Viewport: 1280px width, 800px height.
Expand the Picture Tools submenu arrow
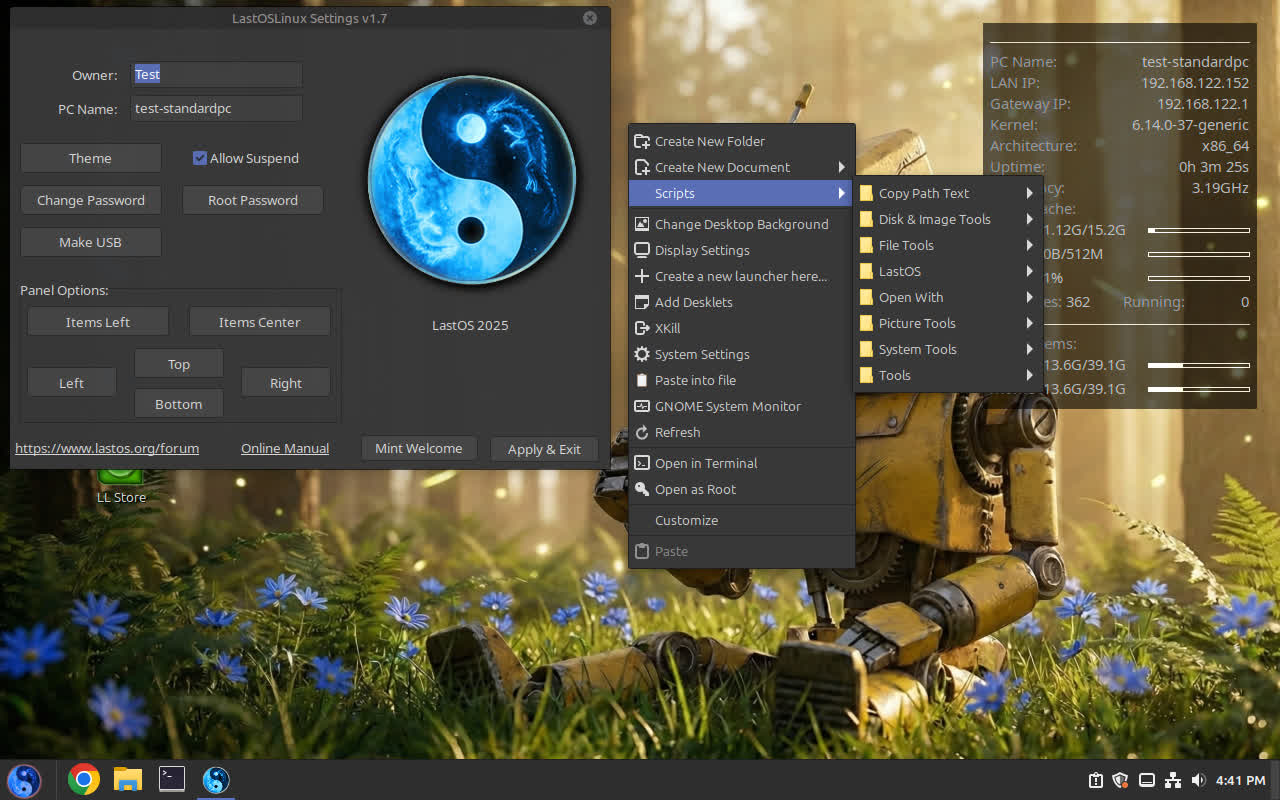point(1029,323)
